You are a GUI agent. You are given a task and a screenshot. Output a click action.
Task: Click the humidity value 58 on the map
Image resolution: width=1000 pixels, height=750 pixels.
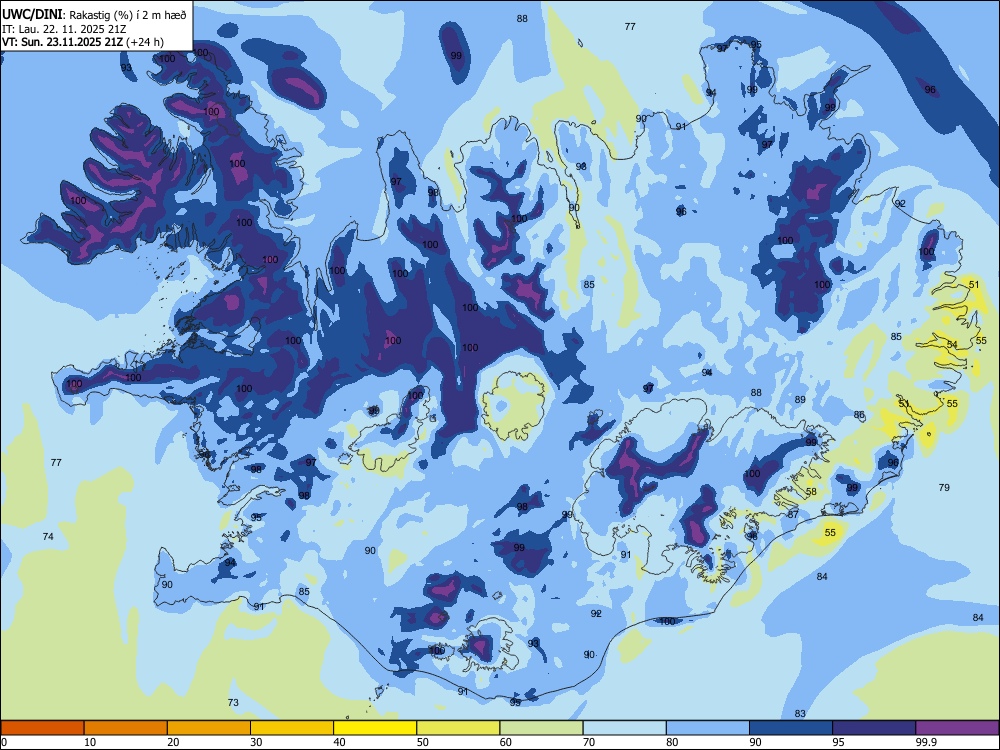pos(811,492)
